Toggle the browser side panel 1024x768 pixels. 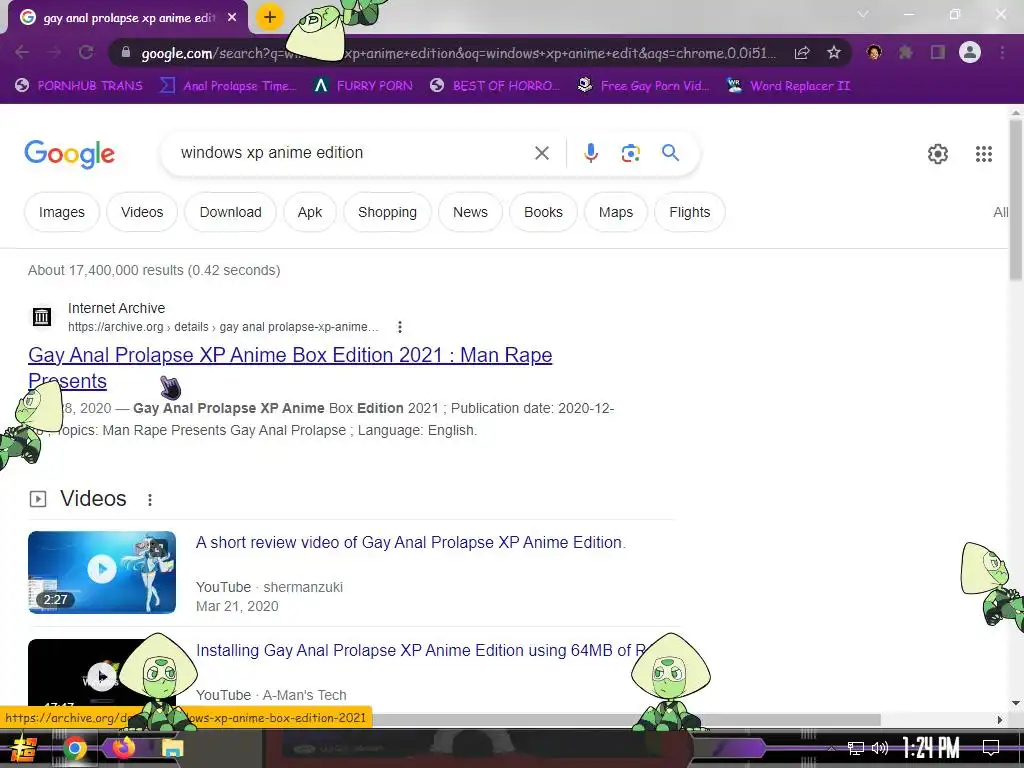pos(938,52)
